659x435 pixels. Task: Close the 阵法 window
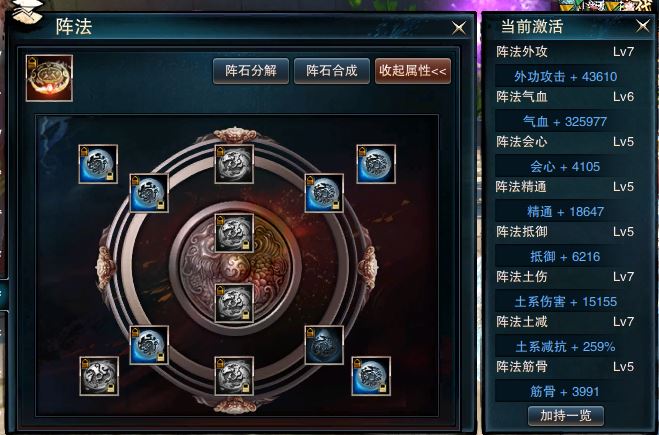(x=459, y=28)
